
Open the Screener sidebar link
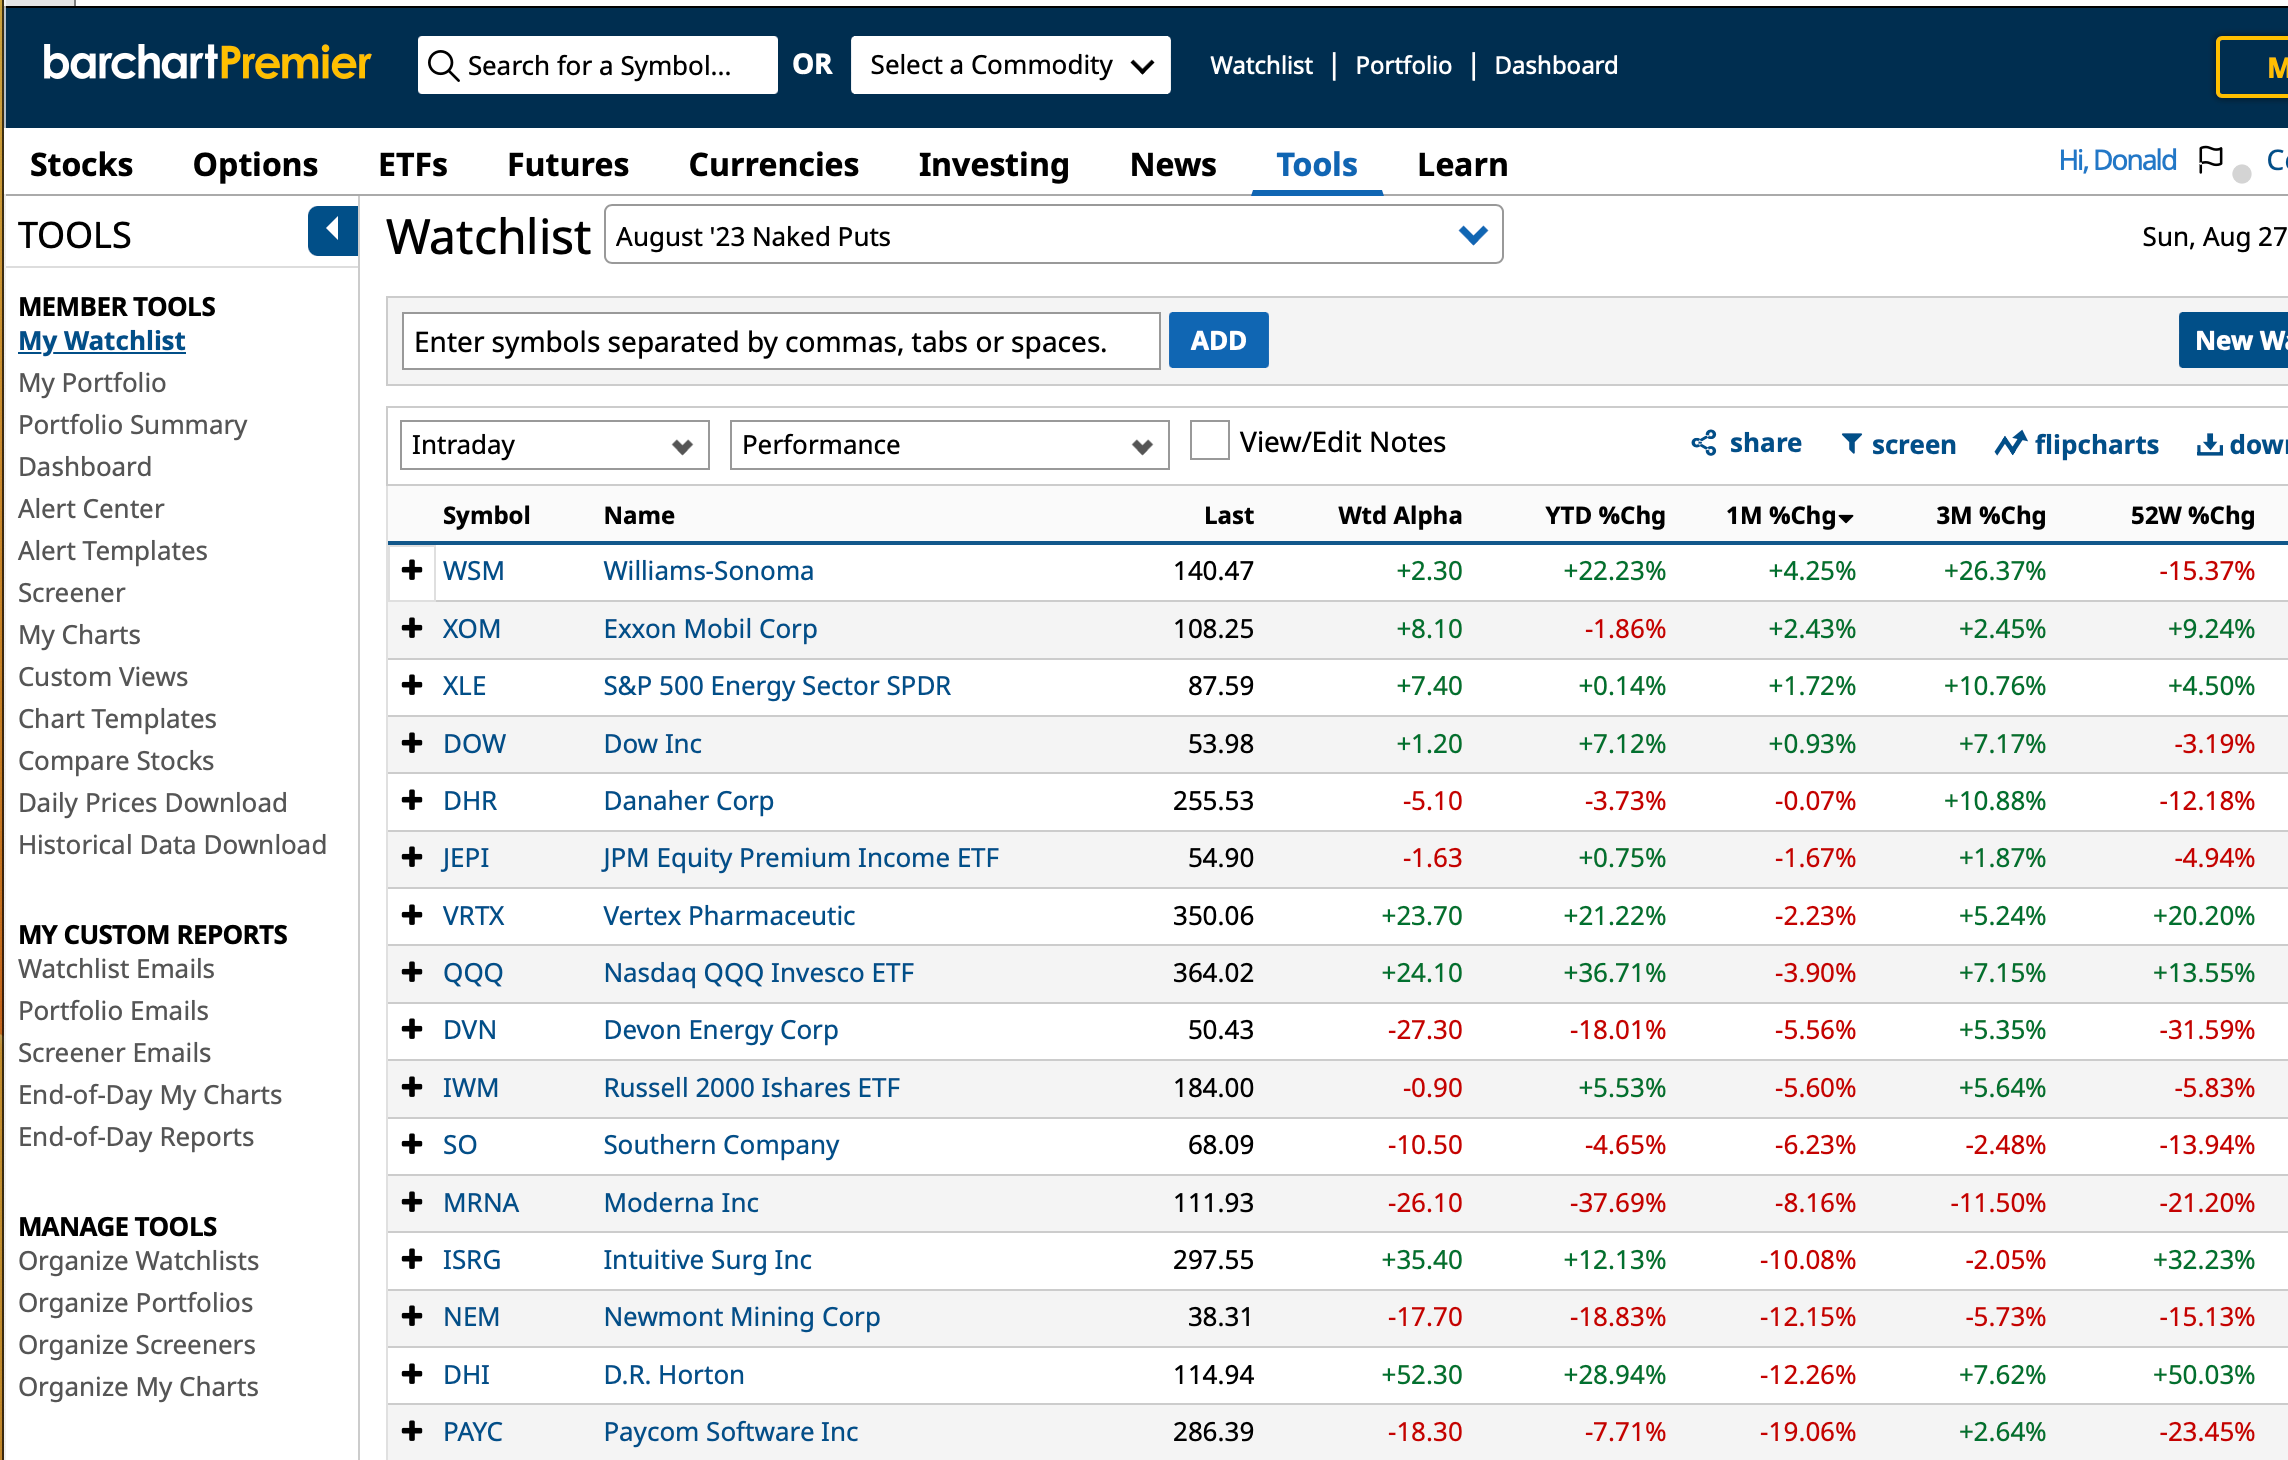coord(71,592)
